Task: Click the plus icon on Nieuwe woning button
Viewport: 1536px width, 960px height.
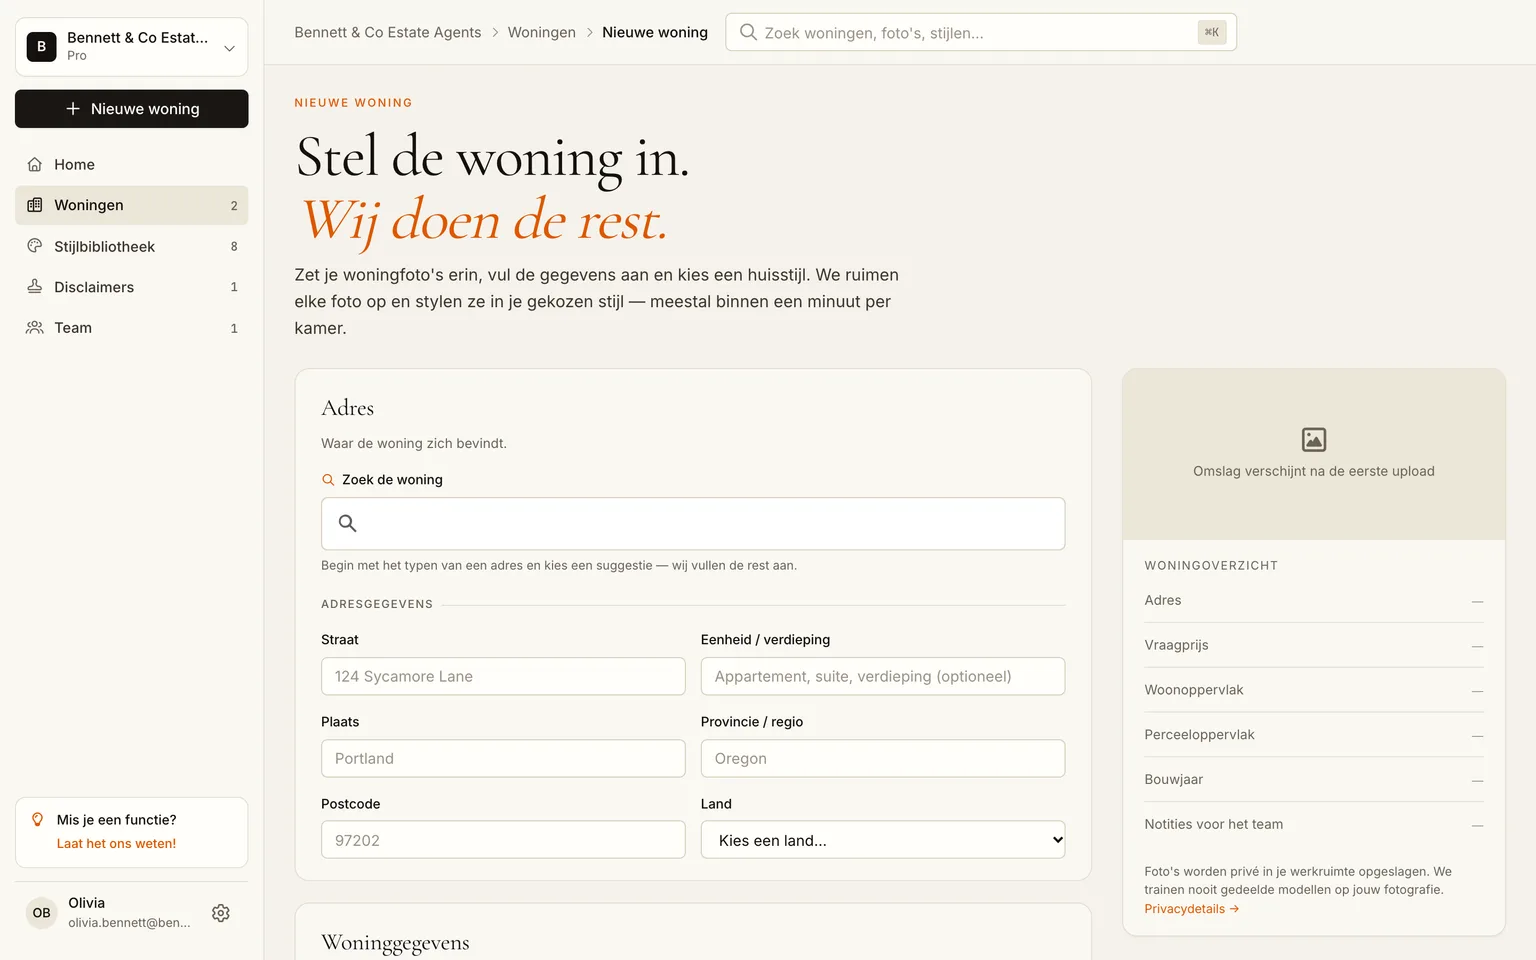Action: point(73,109)
